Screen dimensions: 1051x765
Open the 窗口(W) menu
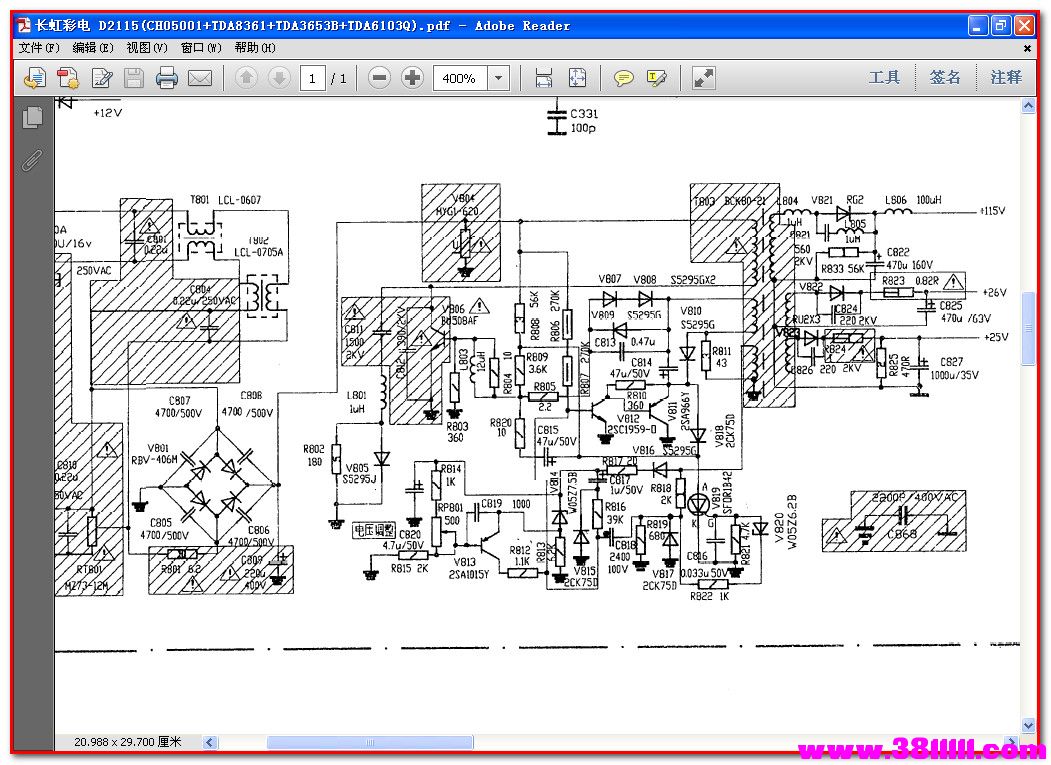[x=201, y=48]
